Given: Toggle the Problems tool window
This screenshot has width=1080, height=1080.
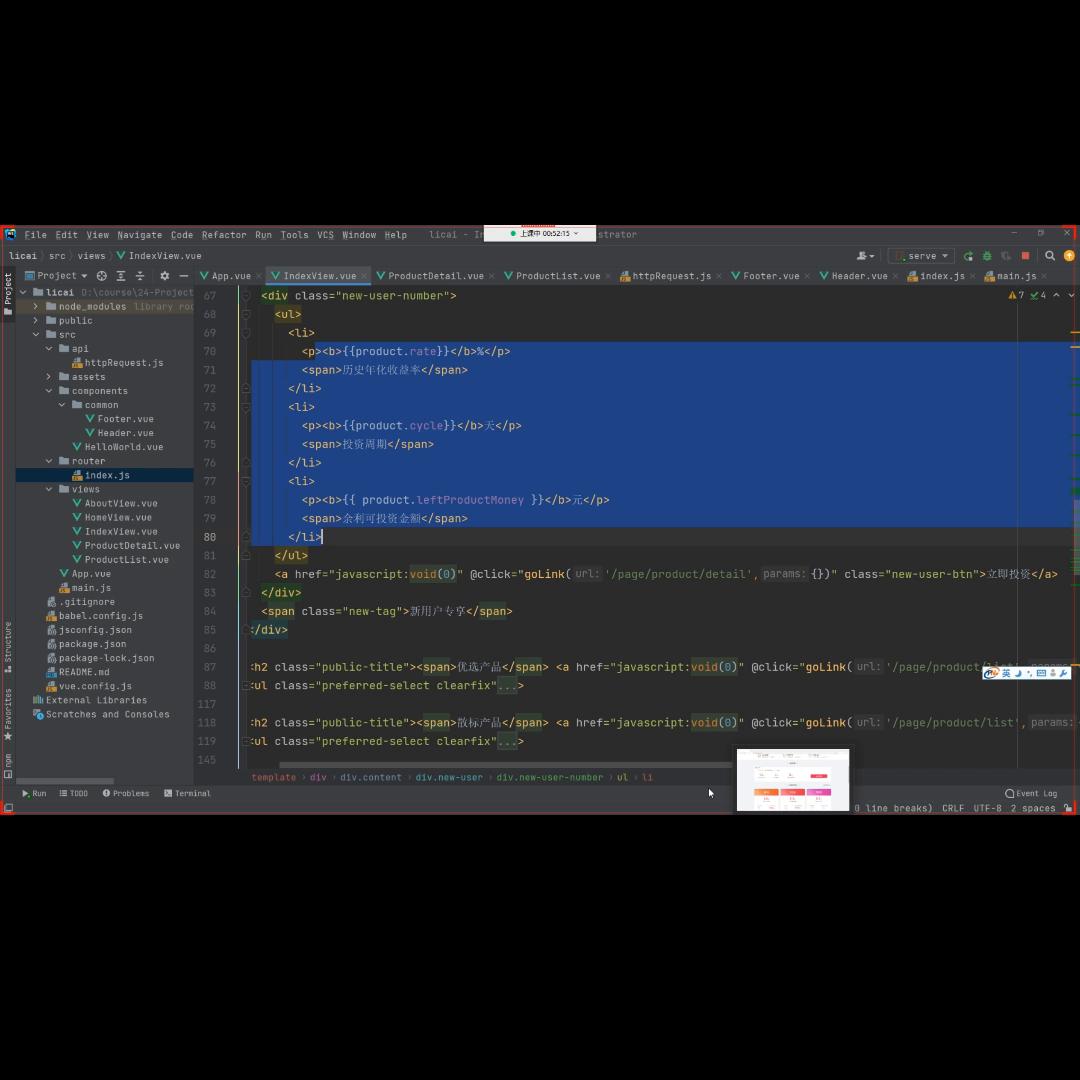Looking at the screenshot, I should 125,793.
